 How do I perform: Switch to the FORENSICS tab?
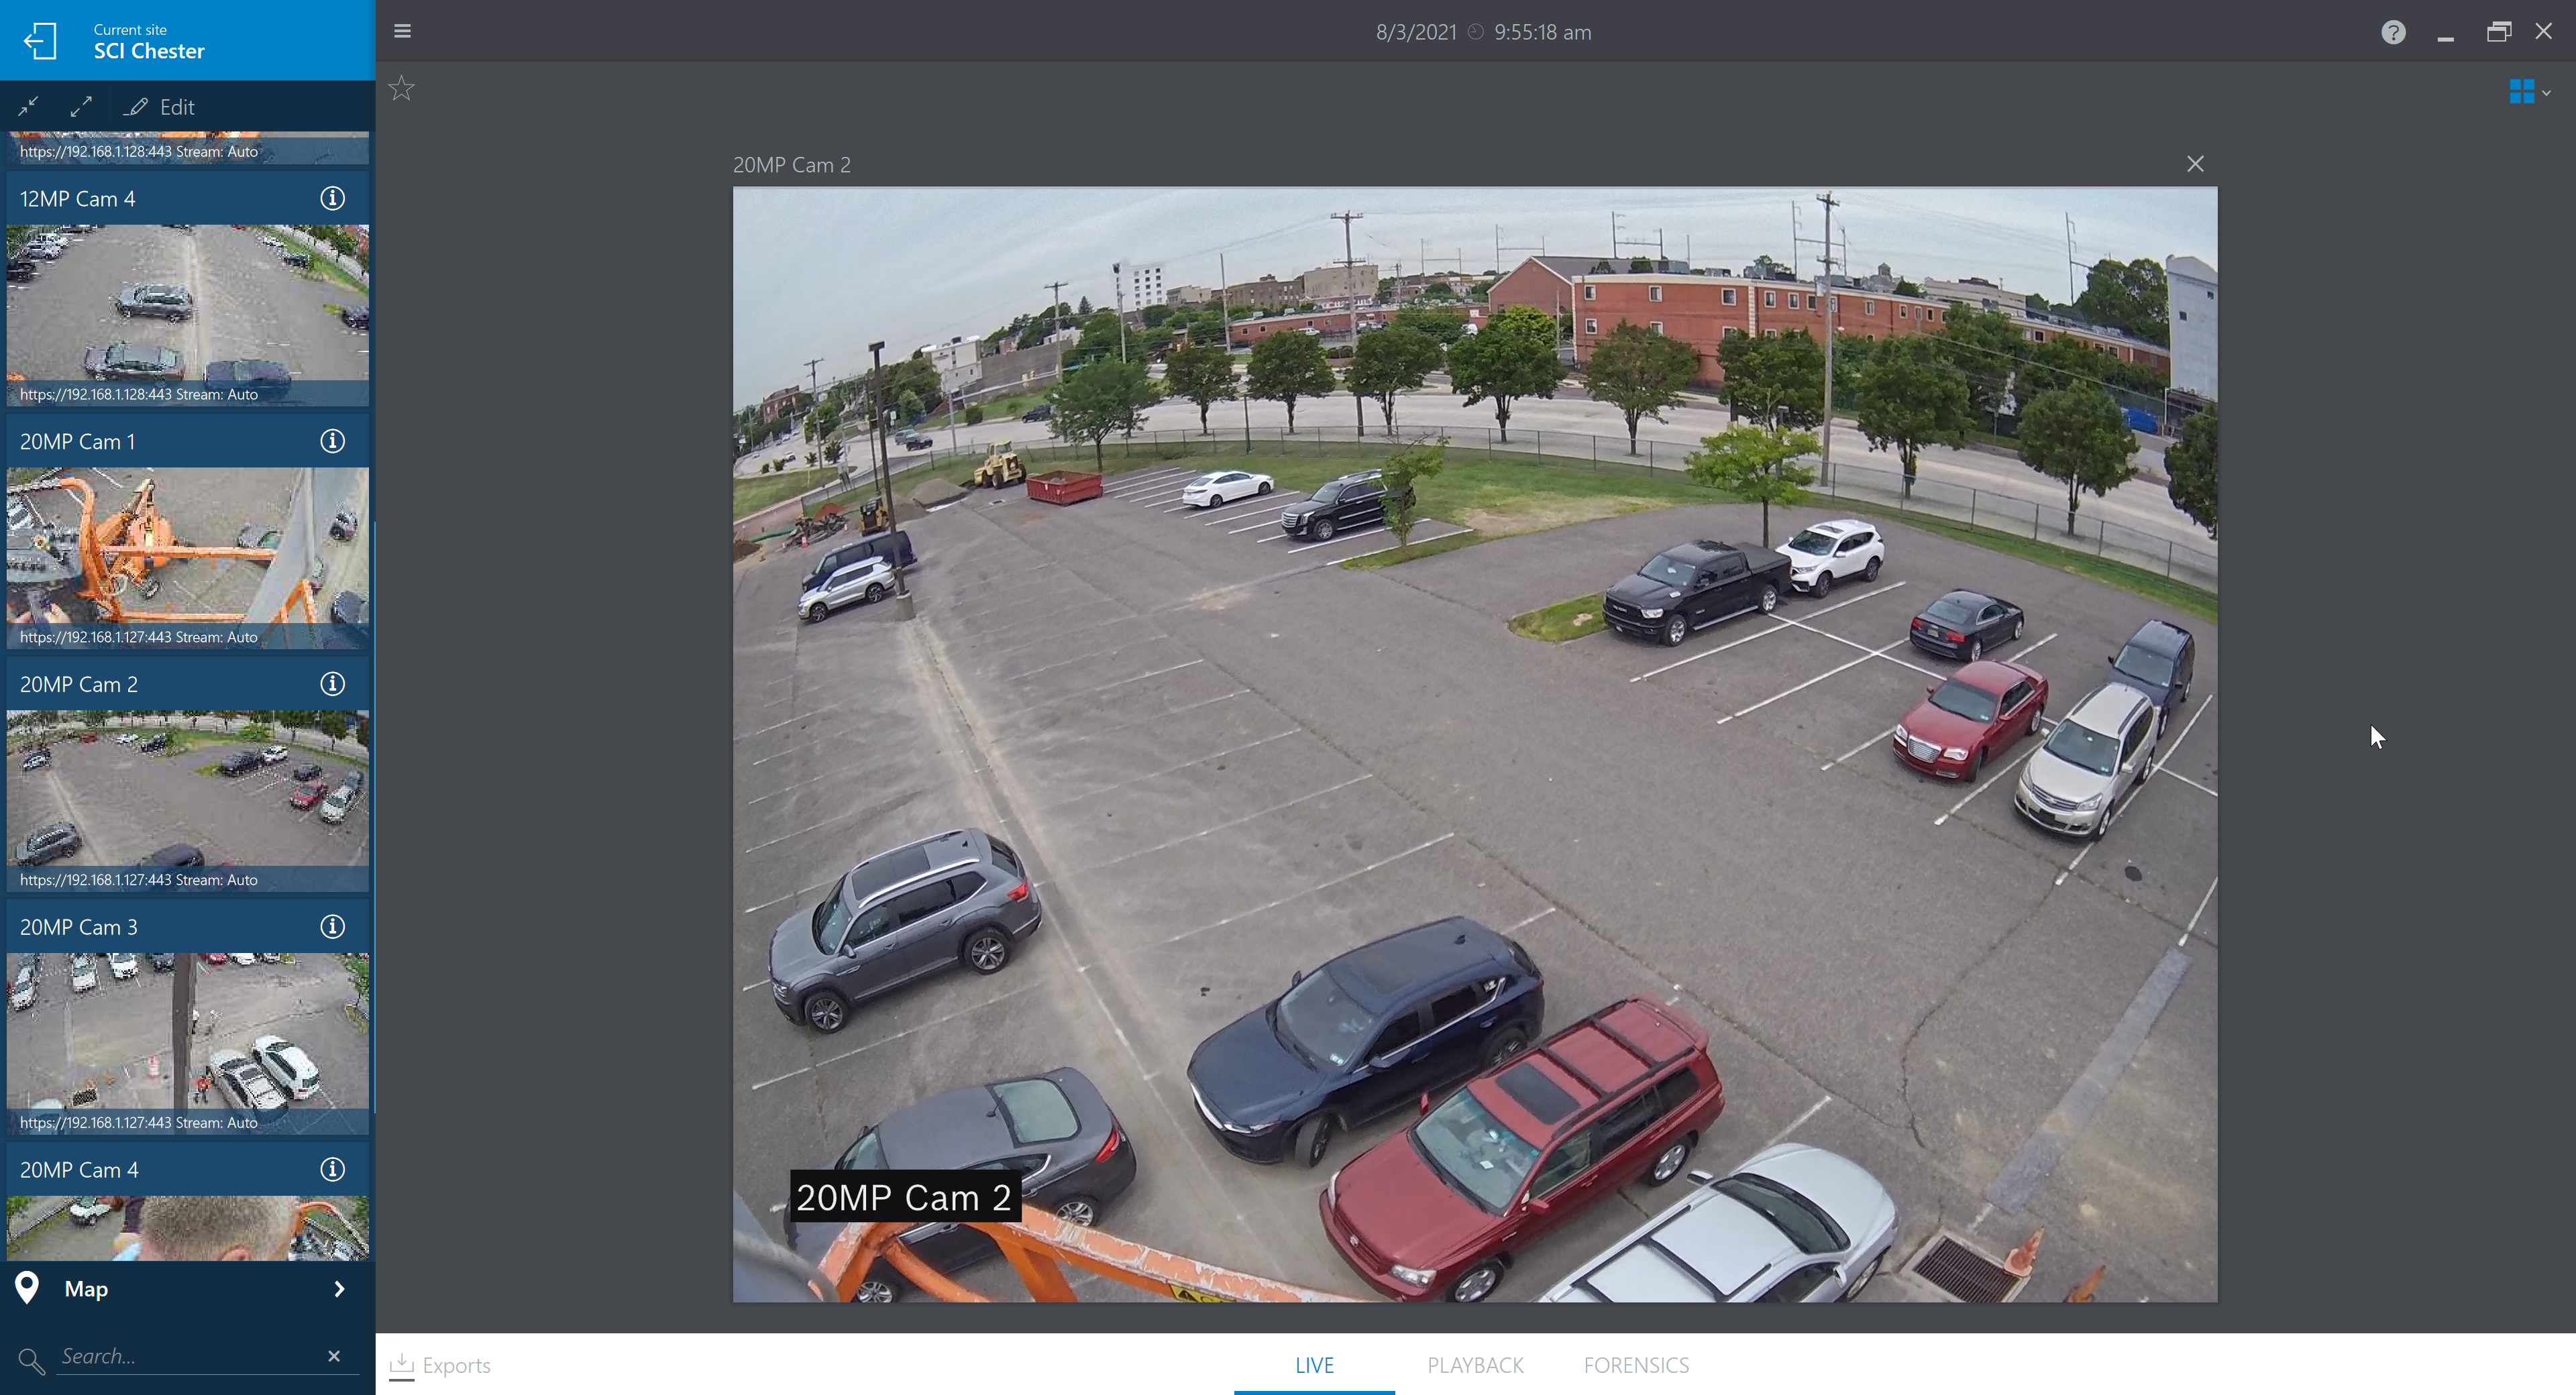[1636, 1365]
